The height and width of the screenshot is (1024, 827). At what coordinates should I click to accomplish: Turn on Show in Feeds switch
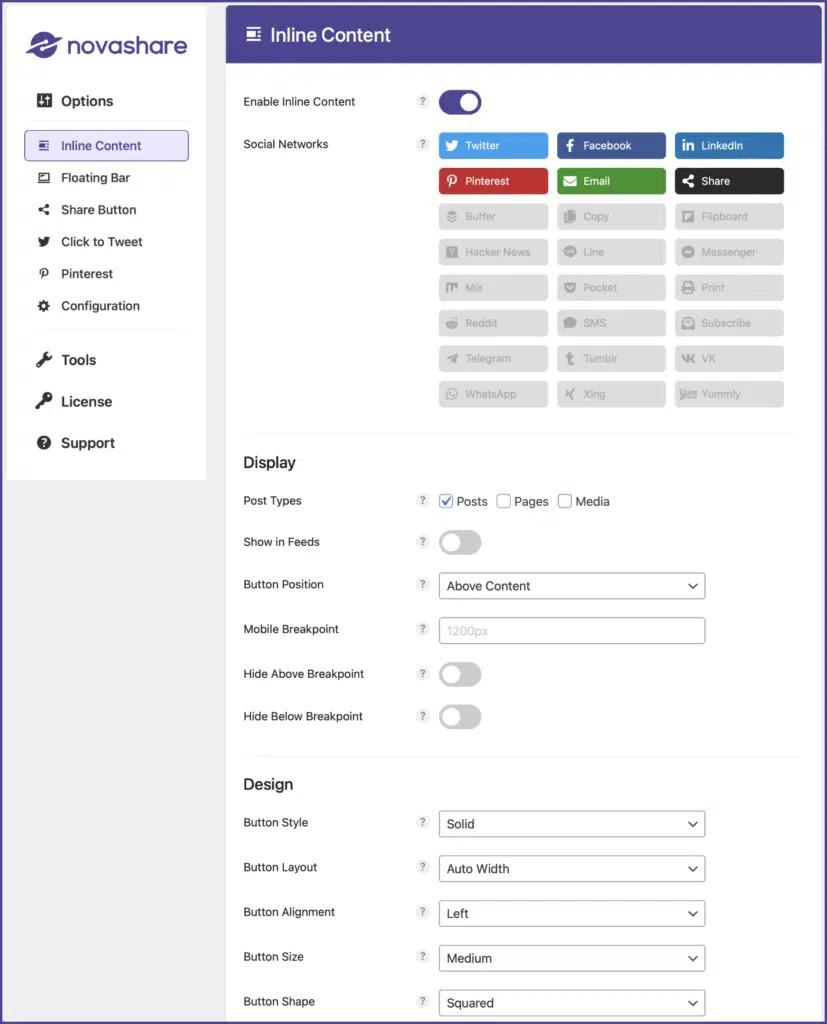(460, 542)
